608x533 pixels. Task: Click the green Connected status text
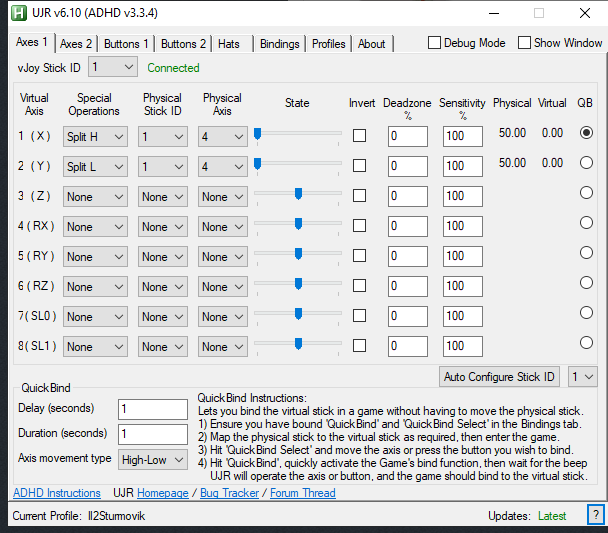point(173,68)
